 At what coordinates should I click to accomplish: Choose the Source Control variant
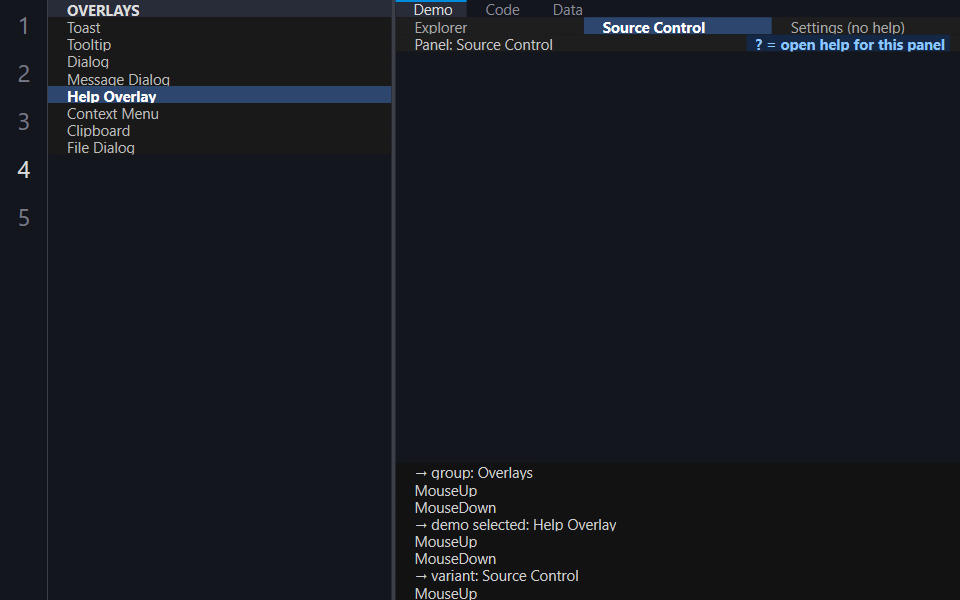[x=677, y=27]
